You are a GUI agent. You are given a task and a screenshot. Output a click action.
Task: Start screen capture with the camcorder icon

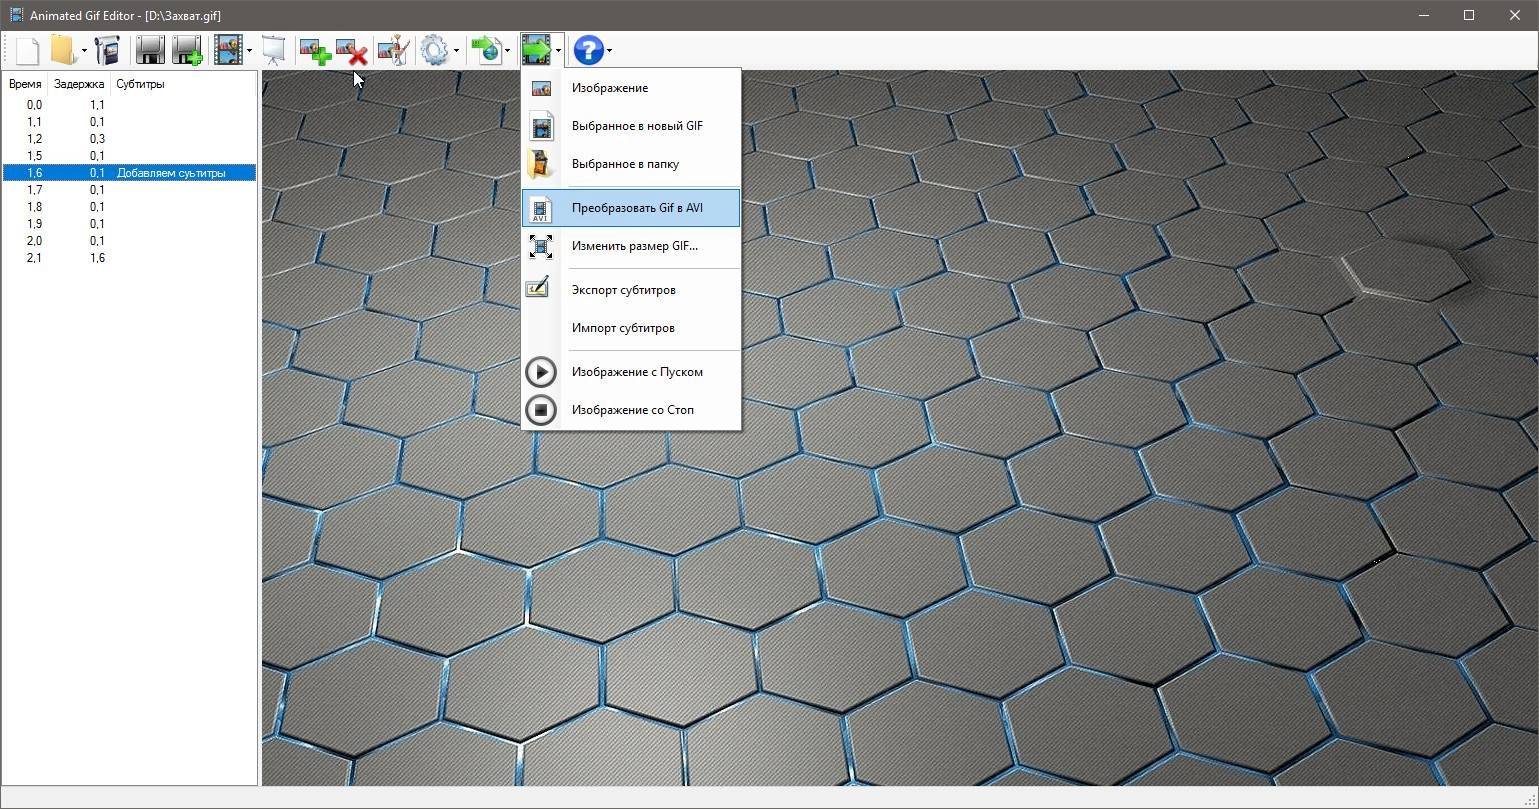click(x=108, y=50)
